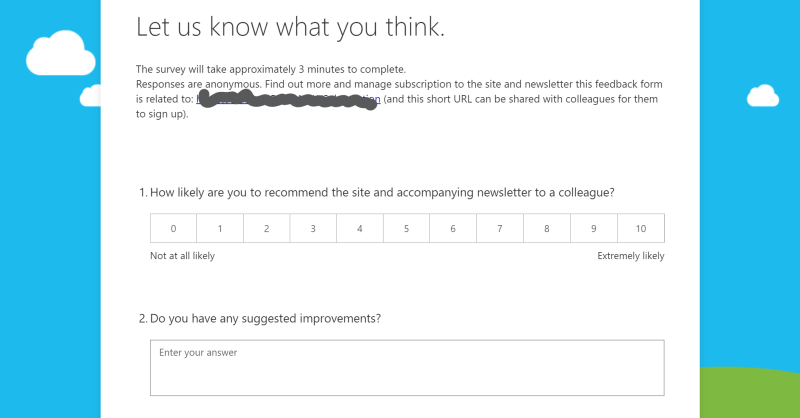Viewport: 800px width, 418px height.
Task: Choose rating 2 on the scale
Action: point(267,229)
